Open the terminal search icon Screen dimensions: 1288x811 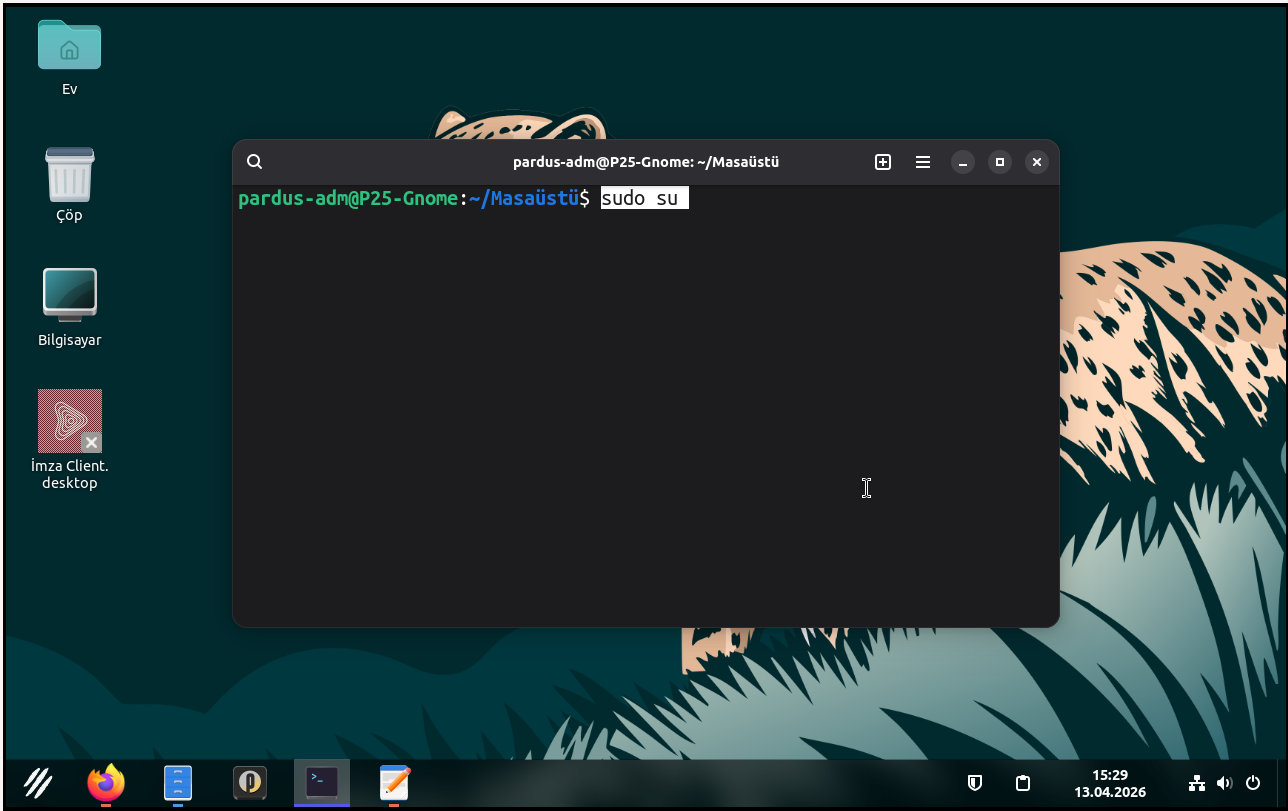point(255,162)
